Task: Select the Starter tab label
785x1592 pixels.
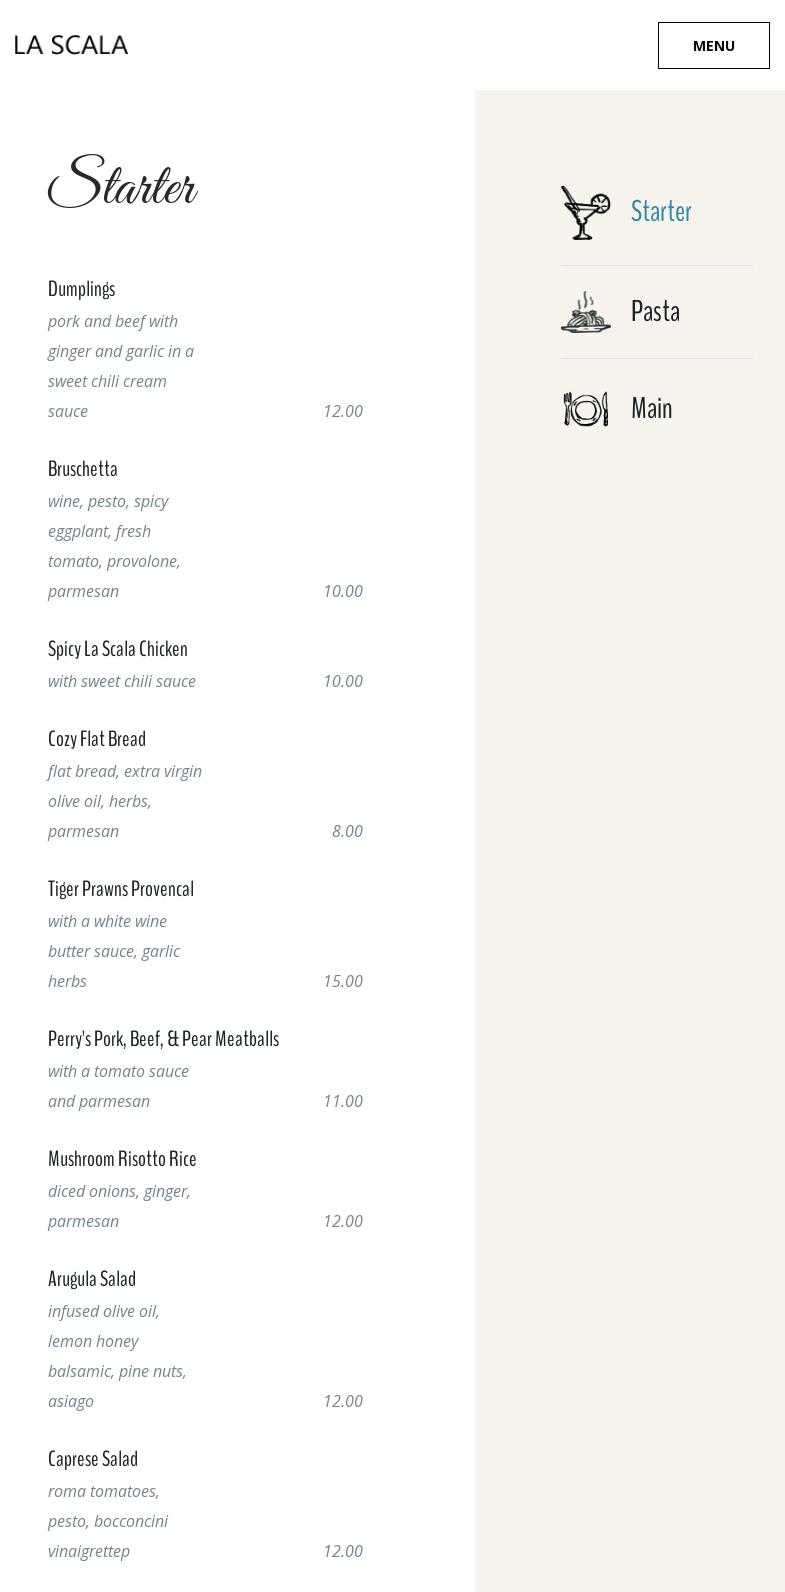Action: [x=661, y=212]
